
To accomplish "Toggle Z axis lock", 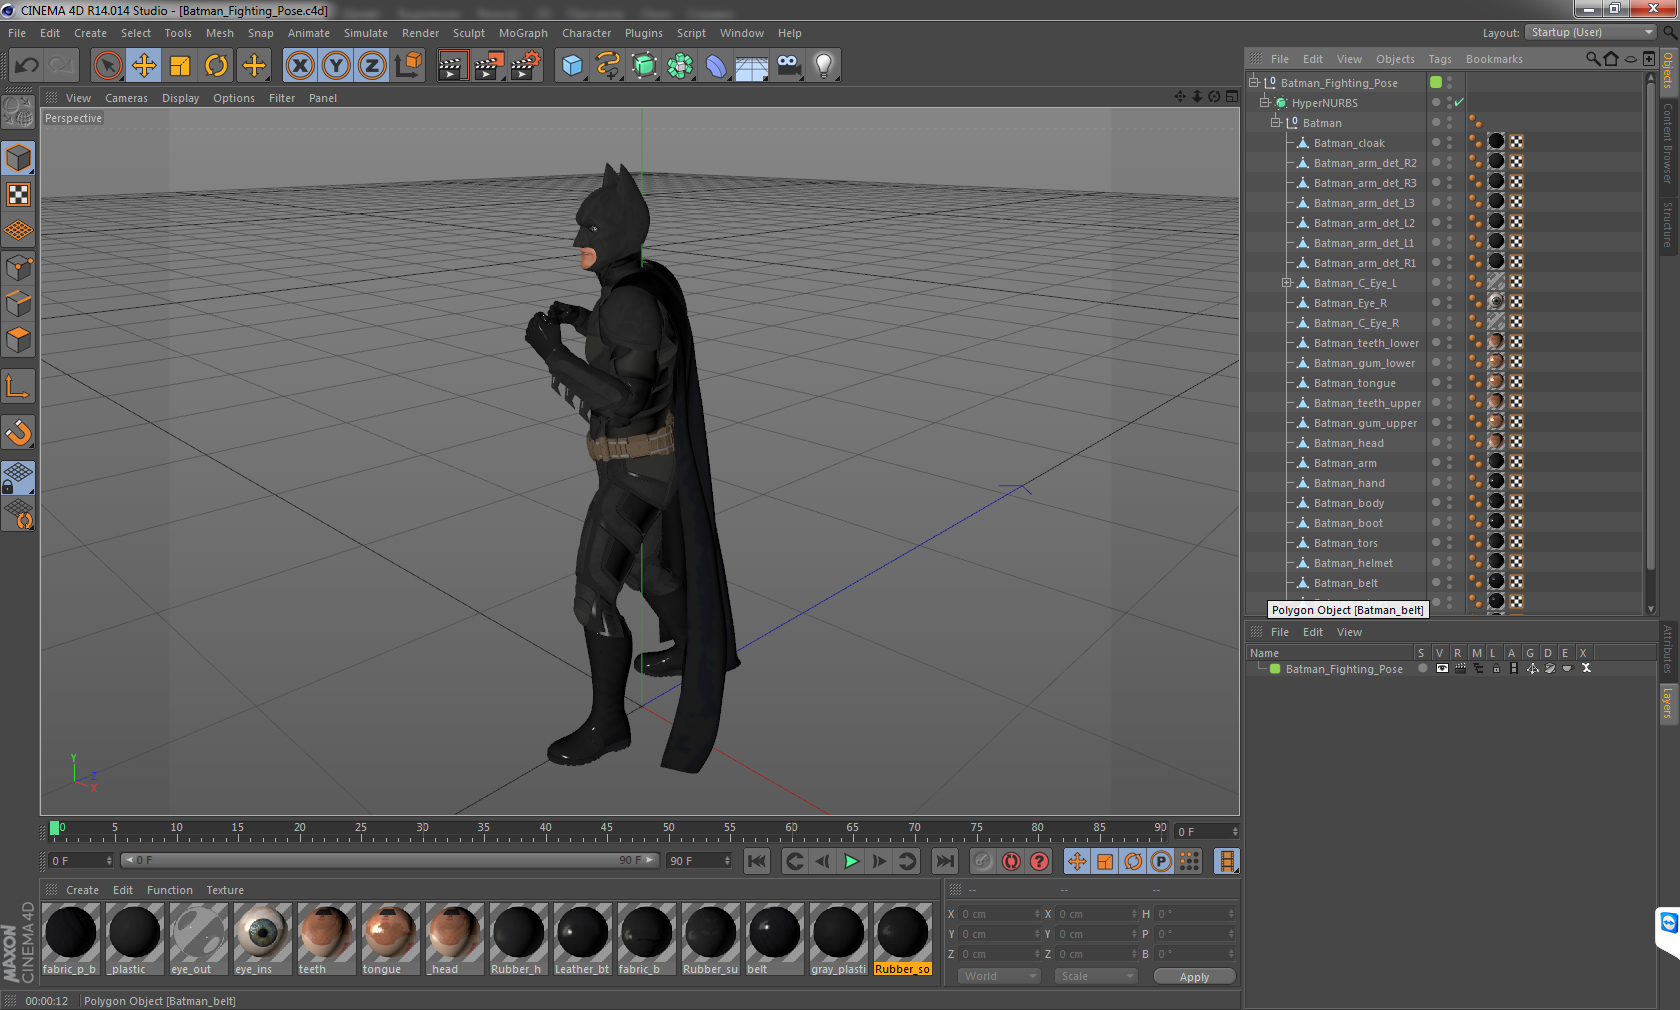I will (x=372, y=66).
